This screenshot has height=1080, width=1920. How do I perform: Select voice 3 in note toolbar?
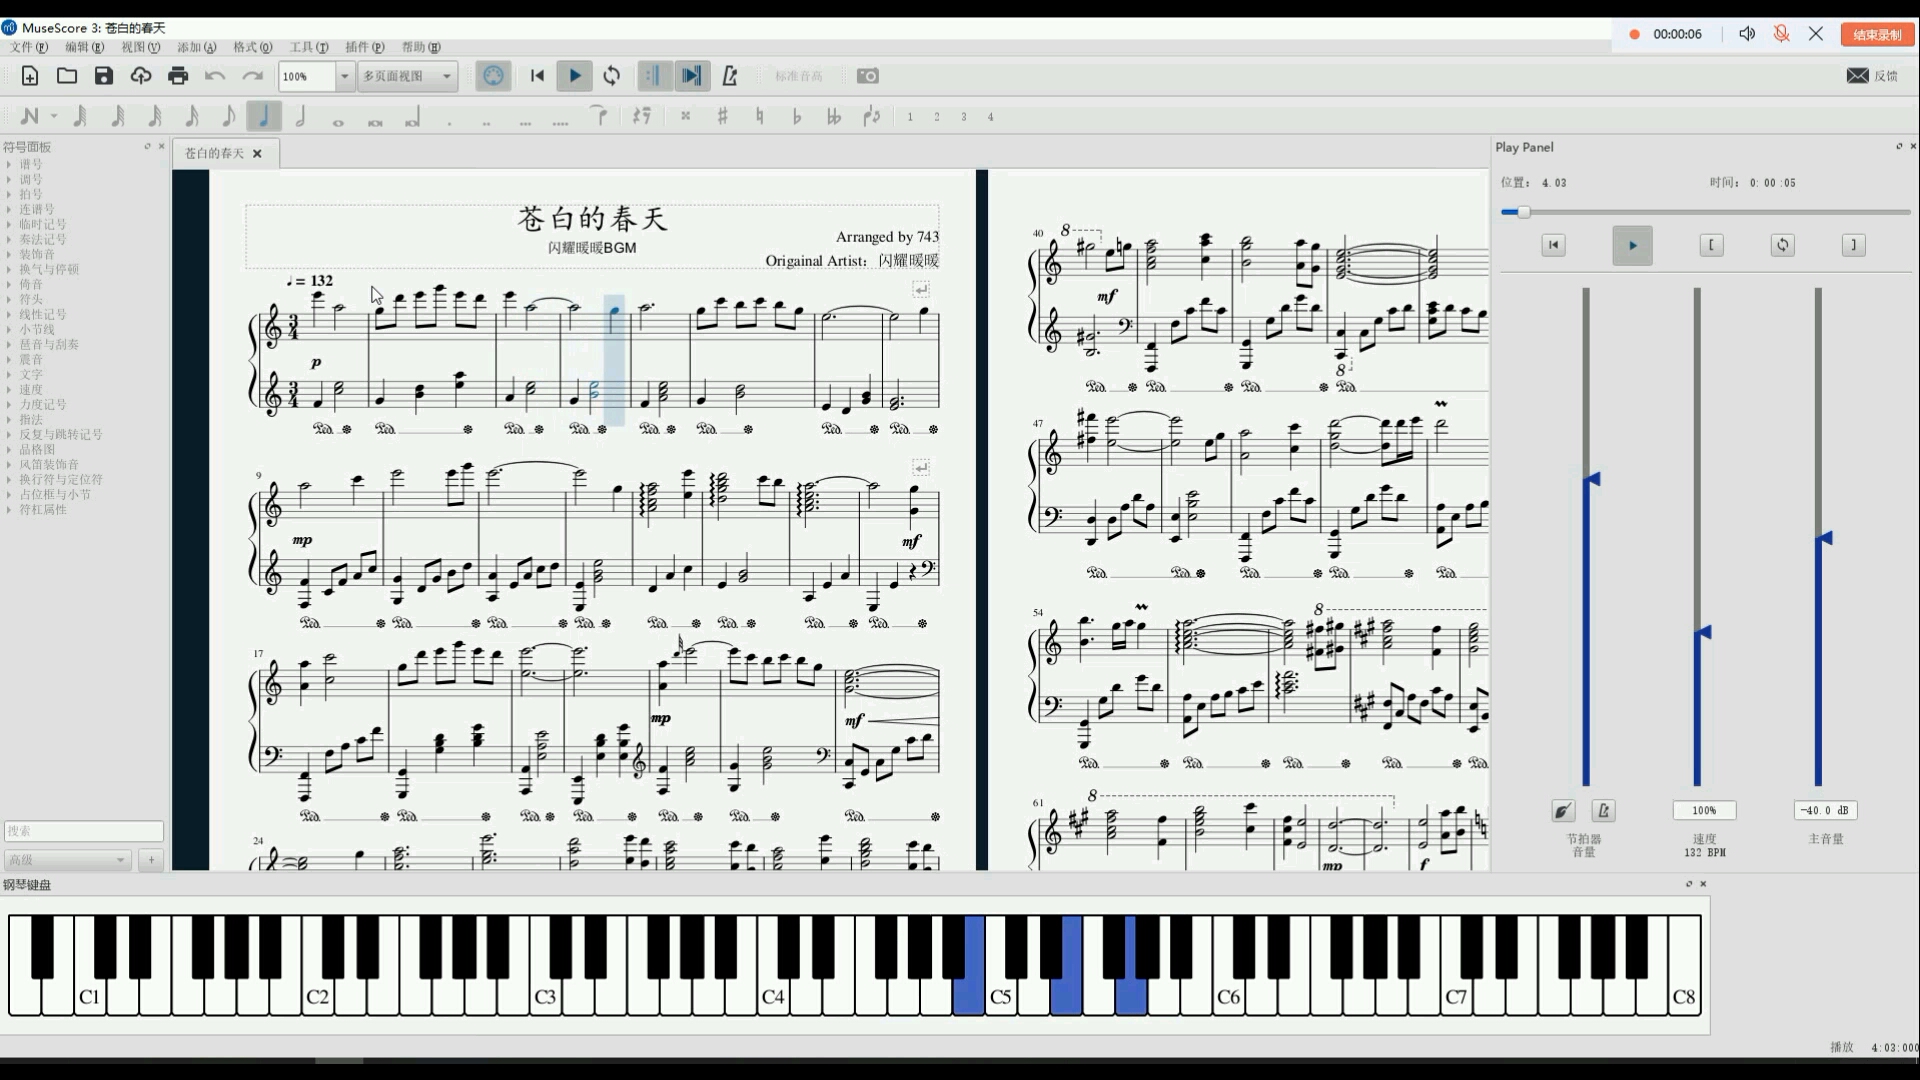pyautogui.click(x=964, y=117)
